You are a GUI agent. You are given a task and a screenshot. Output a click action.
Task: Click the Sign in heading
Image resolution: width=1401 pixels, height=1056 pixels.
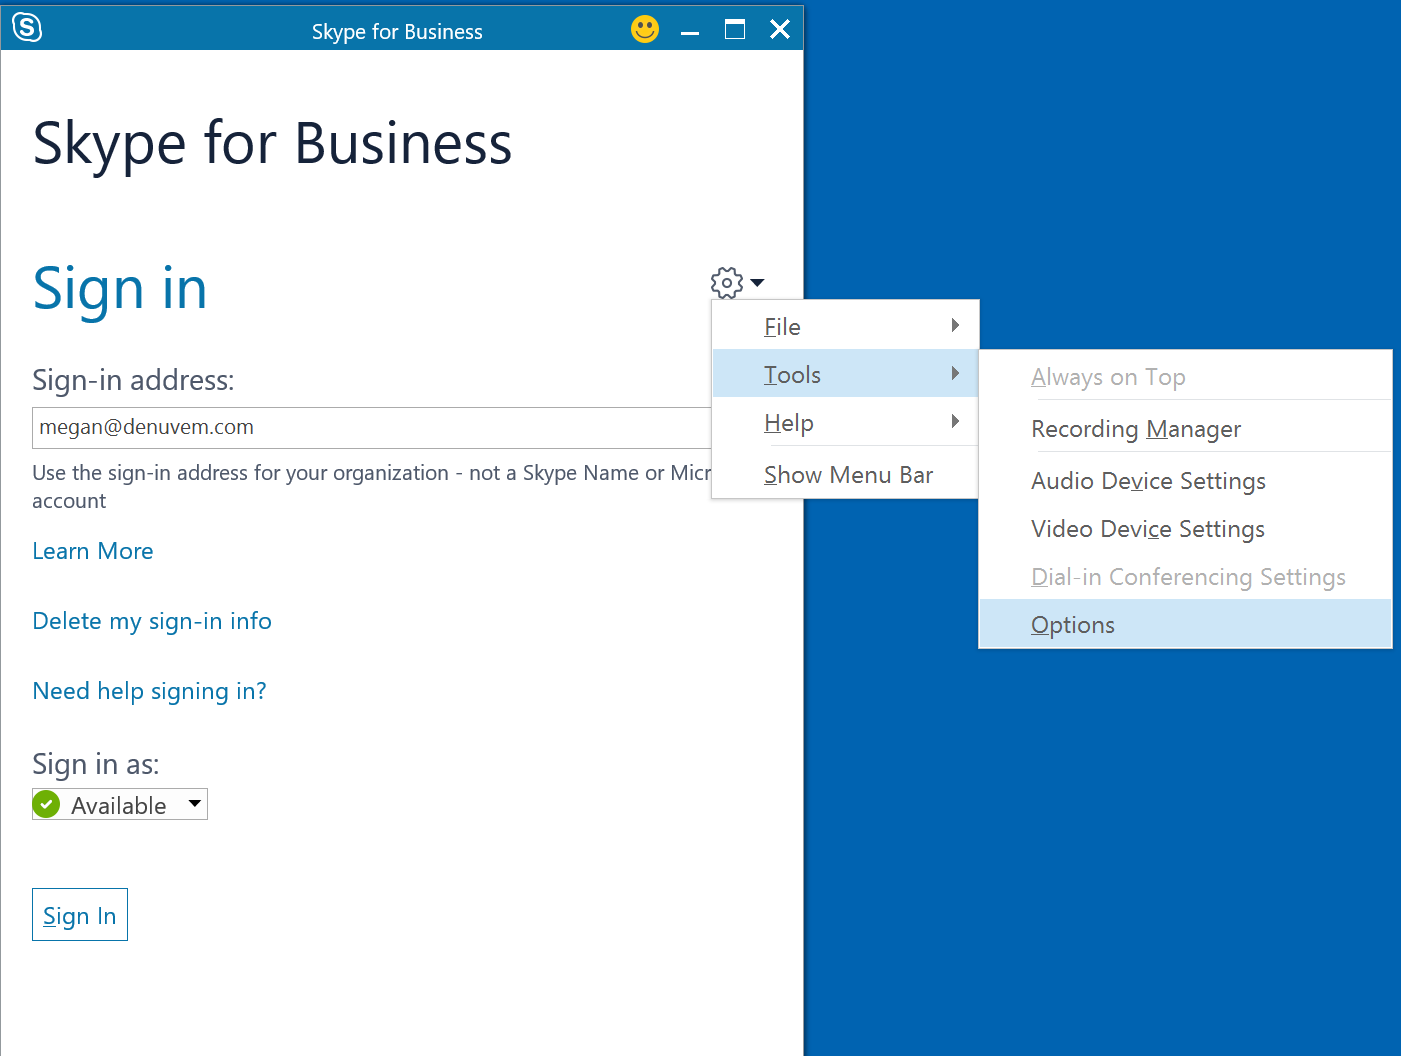120,289
